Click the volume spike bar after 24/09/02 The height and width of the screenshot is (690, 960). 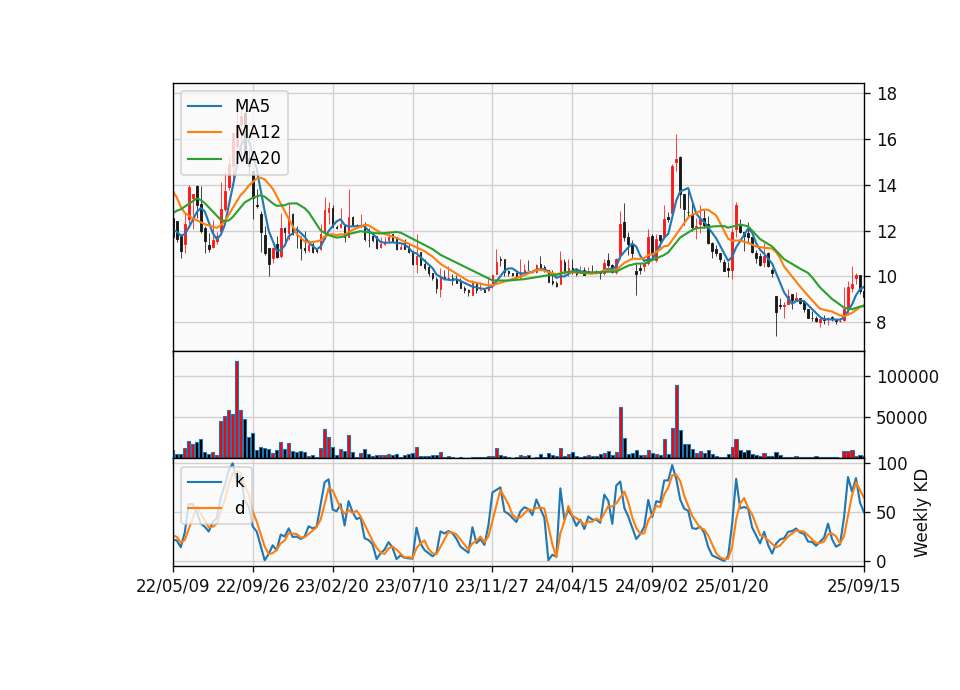[x=677, y=422]
